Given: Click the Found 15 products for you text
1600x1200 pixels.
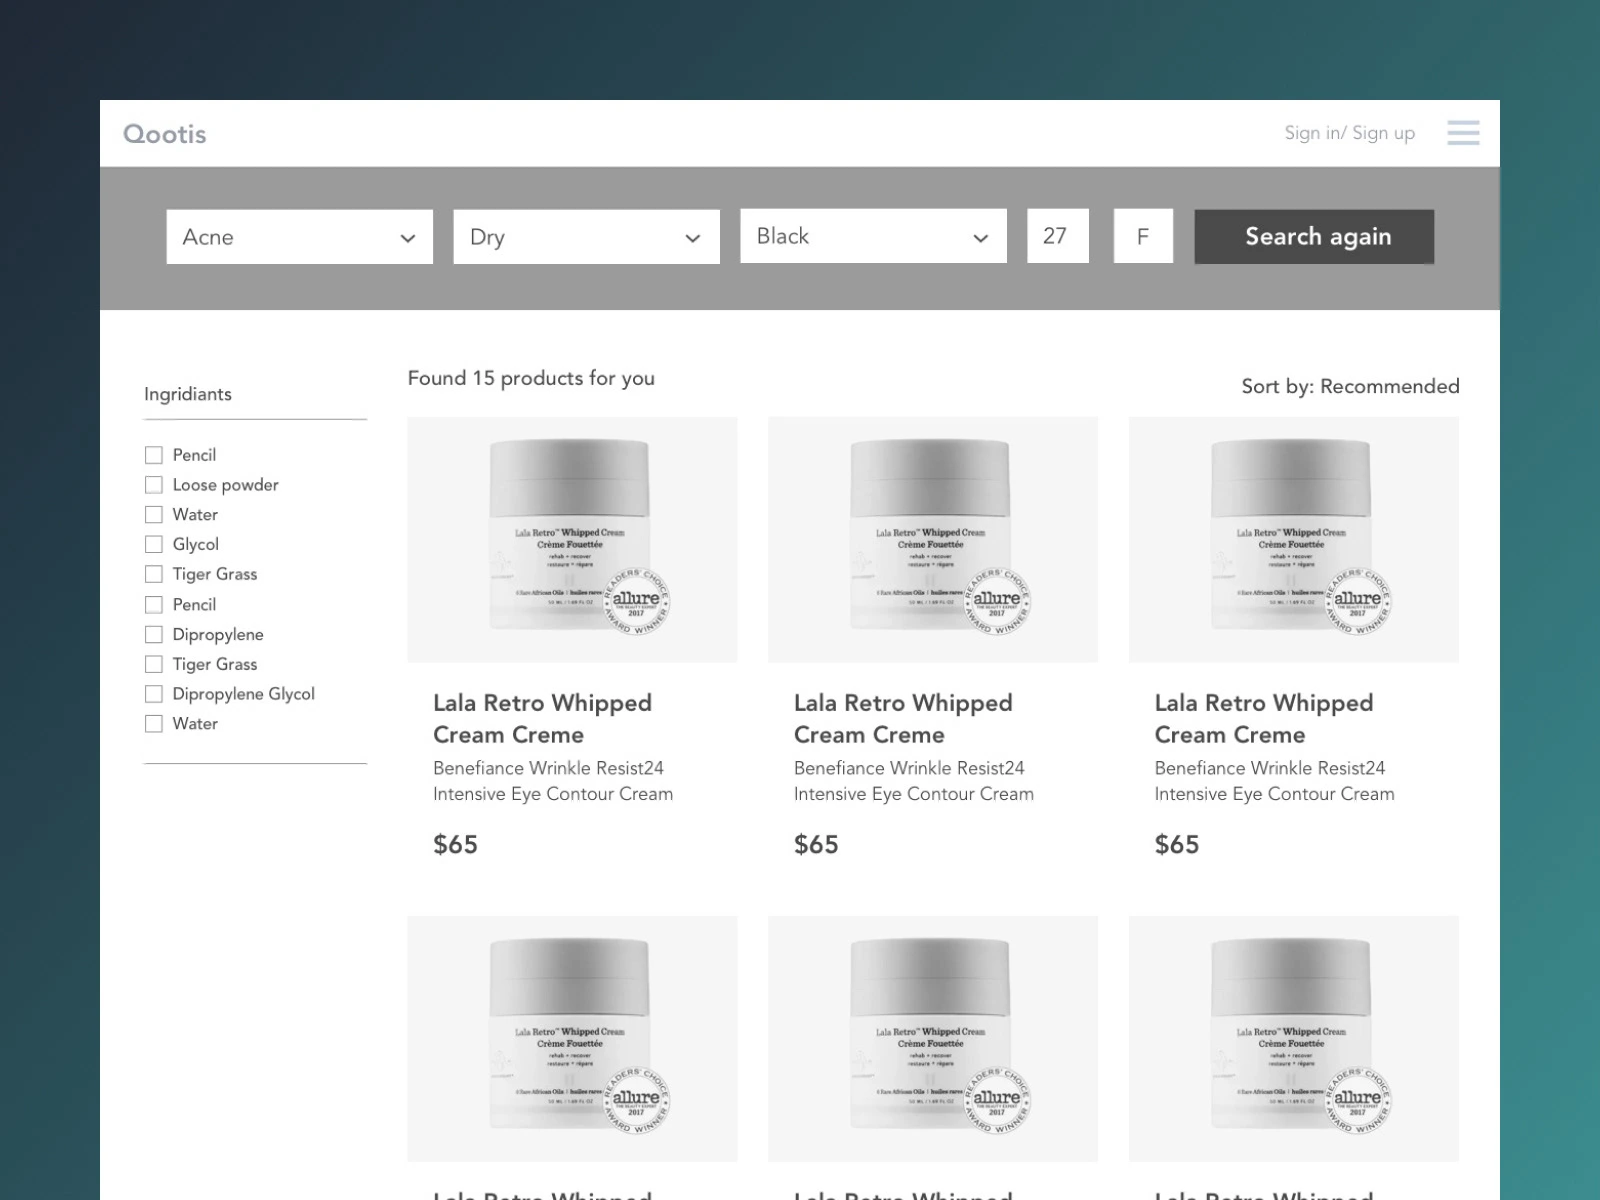Looking at the screenshot, I should 531,378.
